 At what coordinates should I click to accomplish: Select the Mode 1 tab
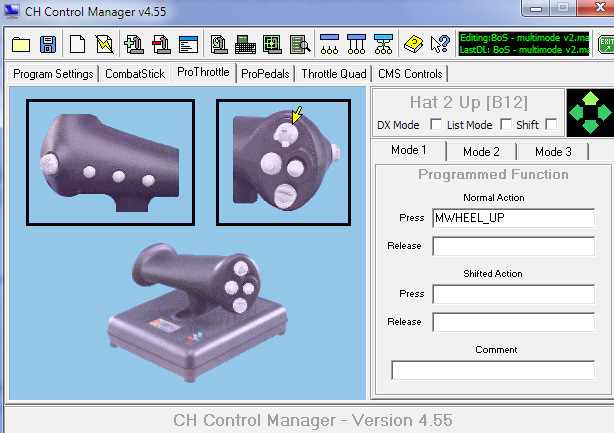408,150
